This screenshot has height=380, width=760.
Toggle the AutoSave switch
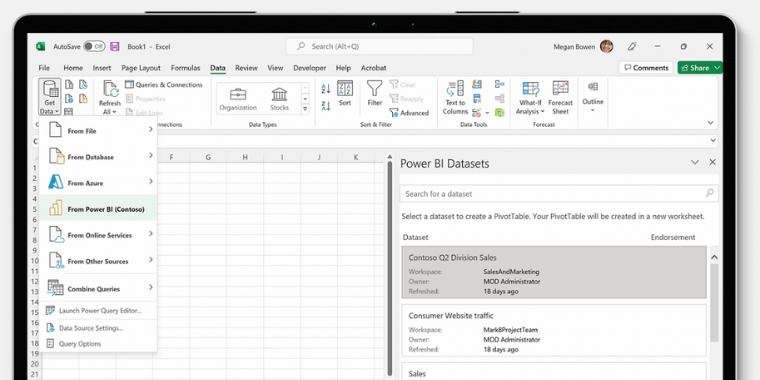coord(94,47)
